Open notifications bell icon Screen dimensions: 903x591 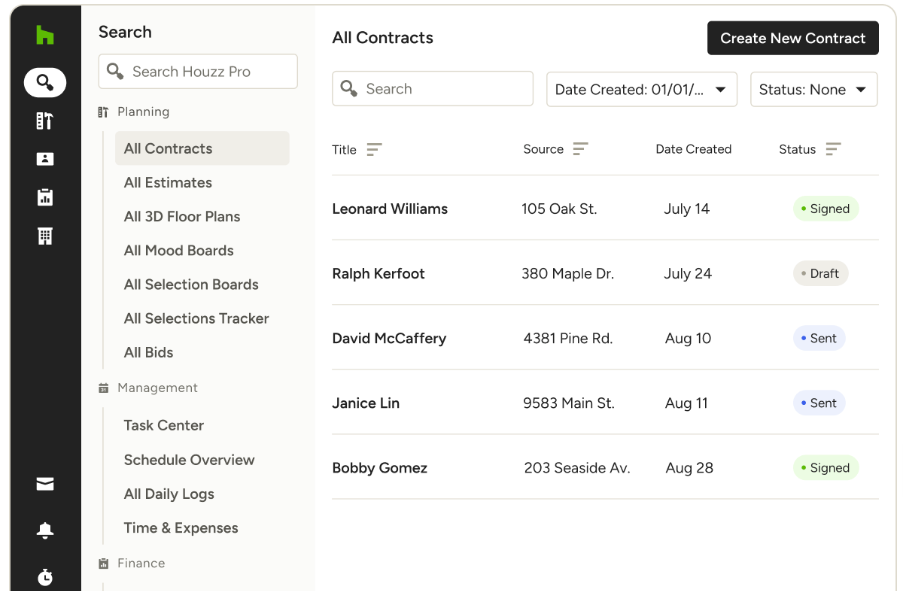click(45, 531)
